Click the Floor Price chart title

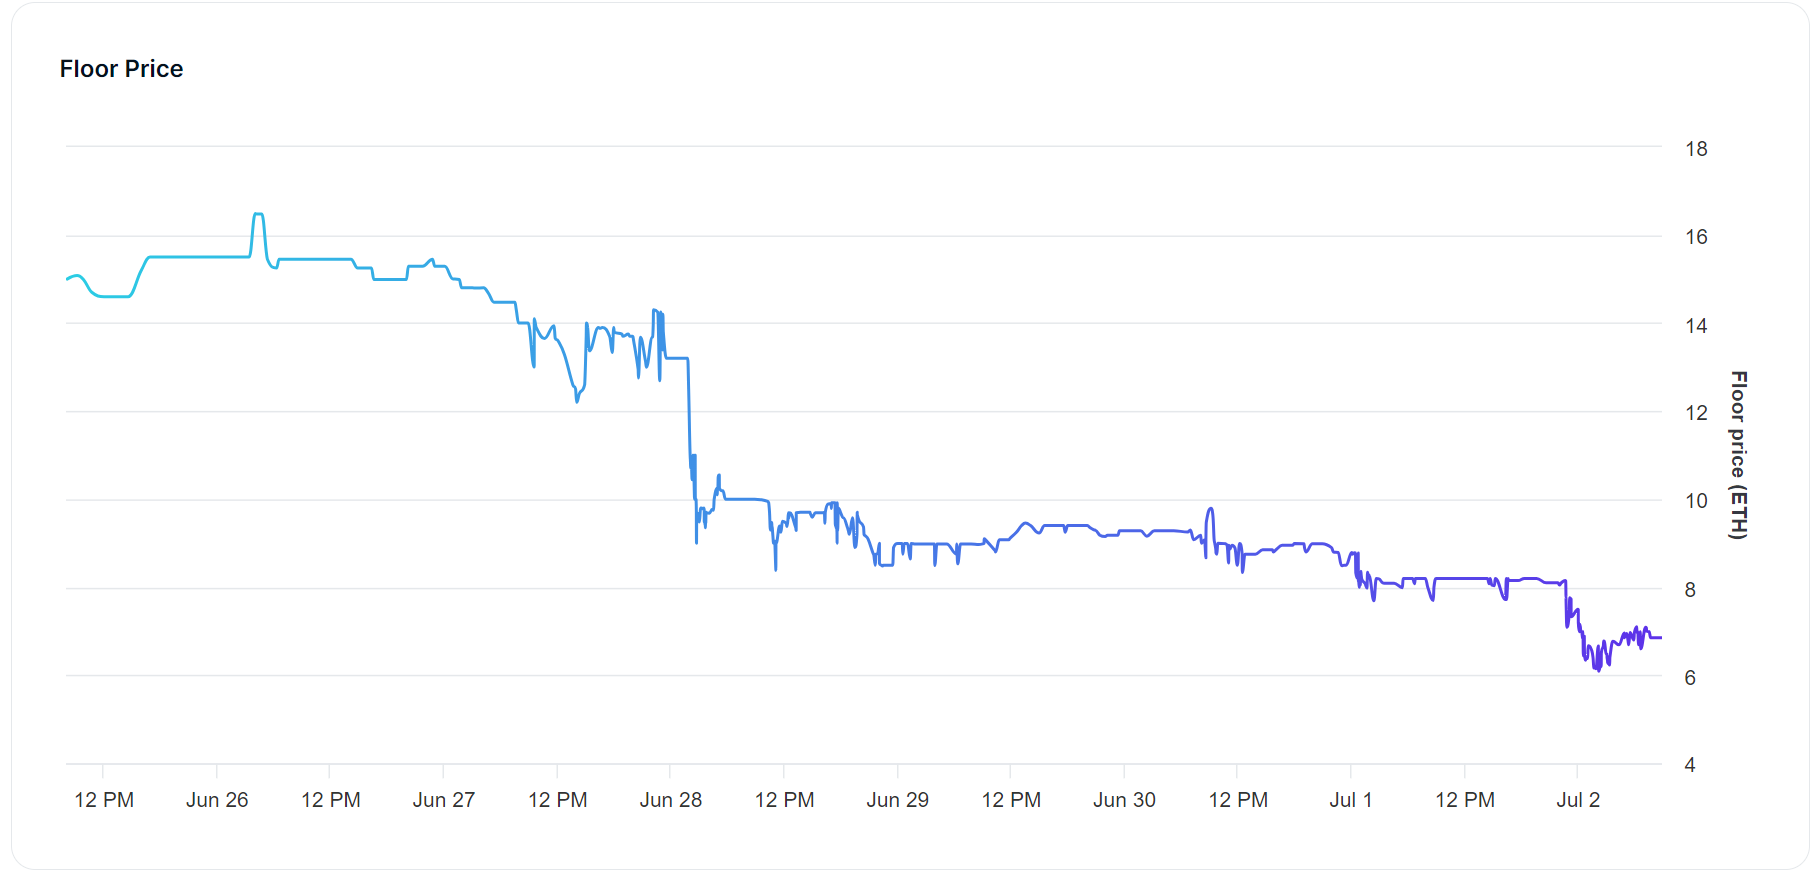(121, 69)
